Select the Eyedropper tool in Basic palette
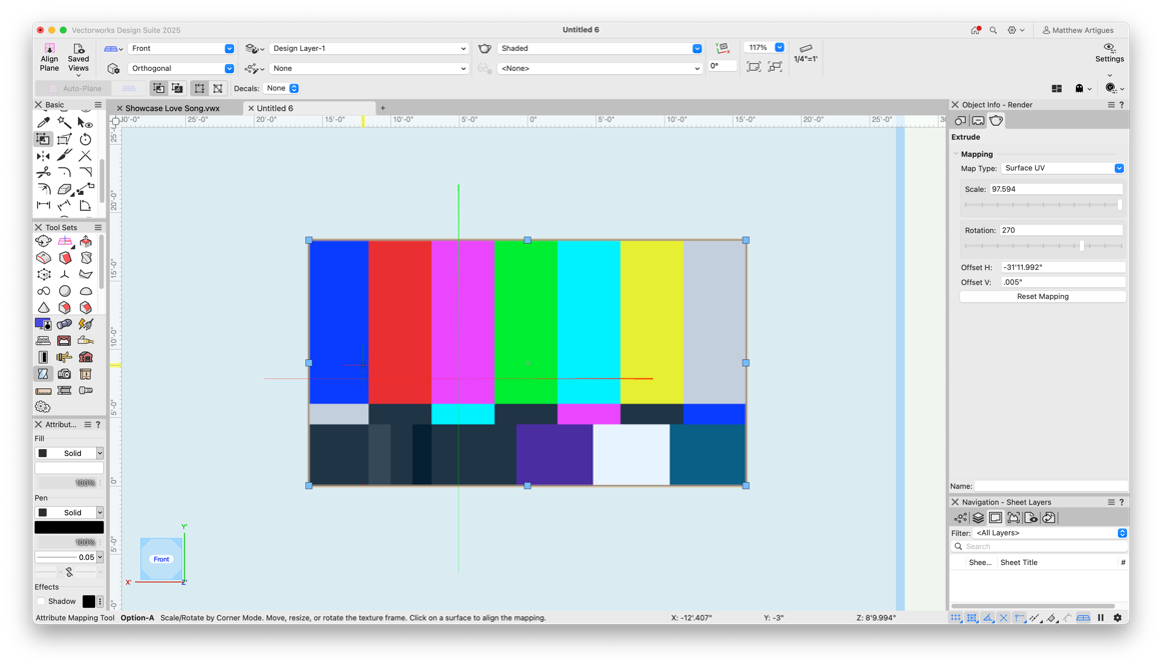1167x672 pixels. 43,123
